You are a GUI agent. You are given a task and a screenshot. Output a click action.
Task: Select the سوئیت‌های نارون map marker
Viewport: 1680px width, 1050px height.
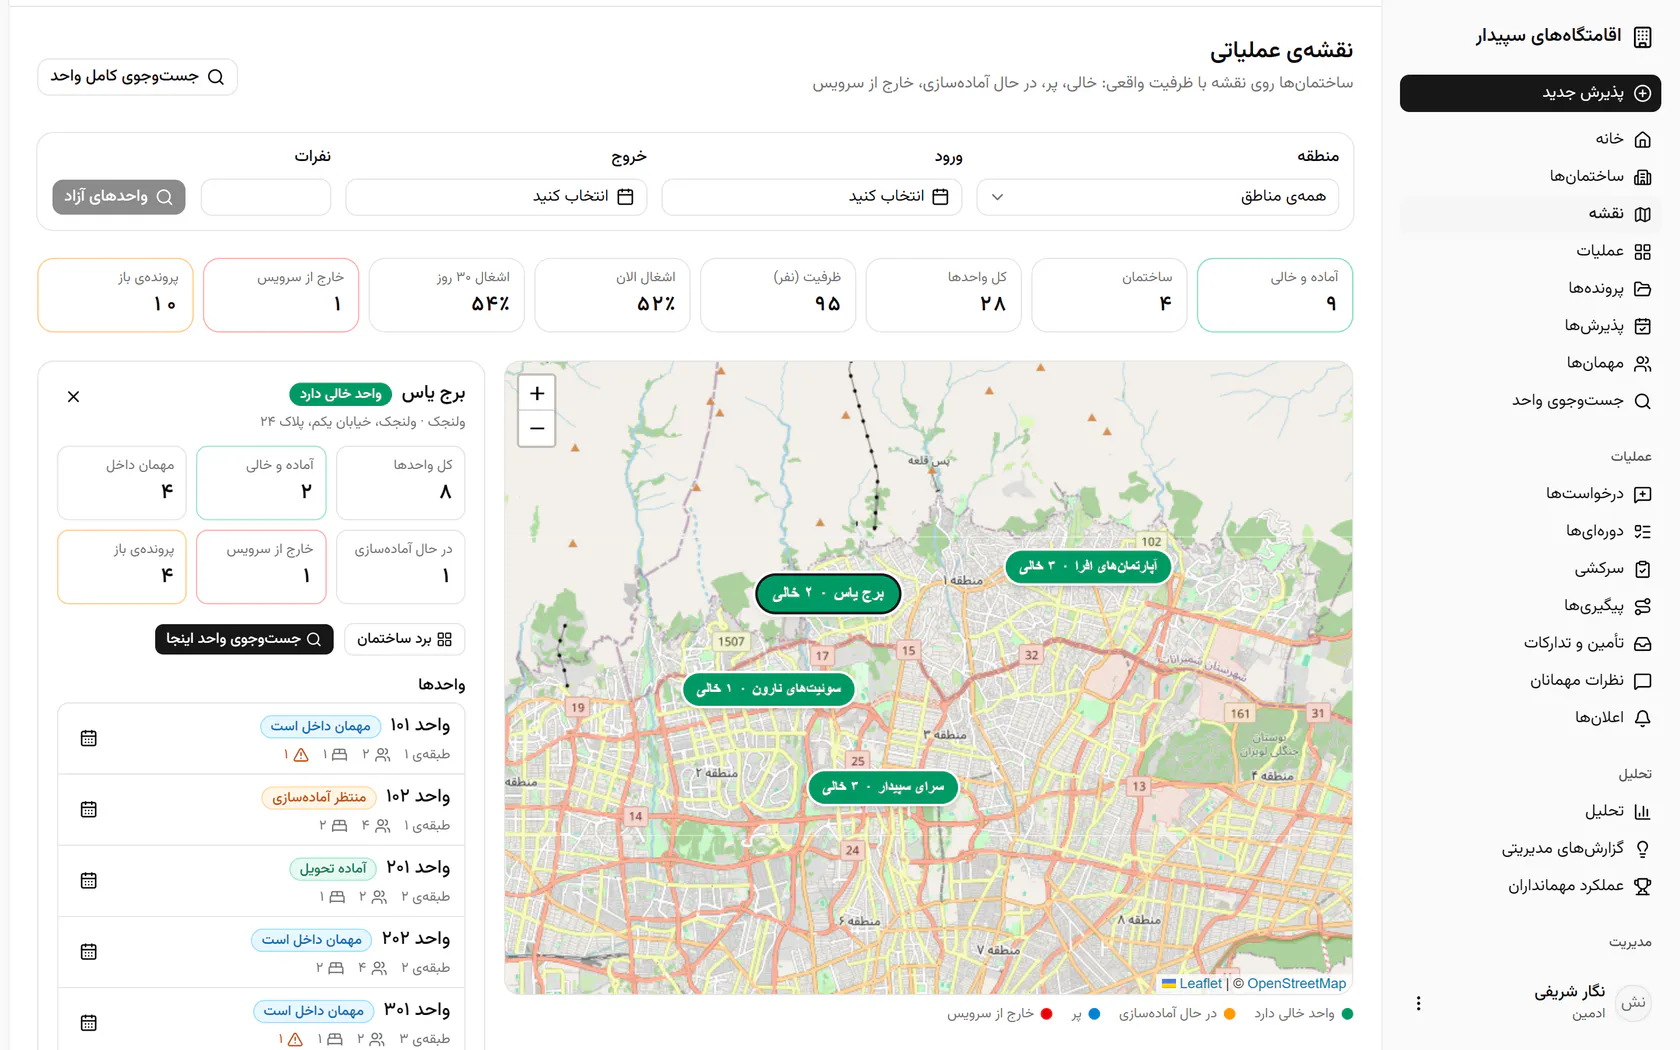(769, 689)
